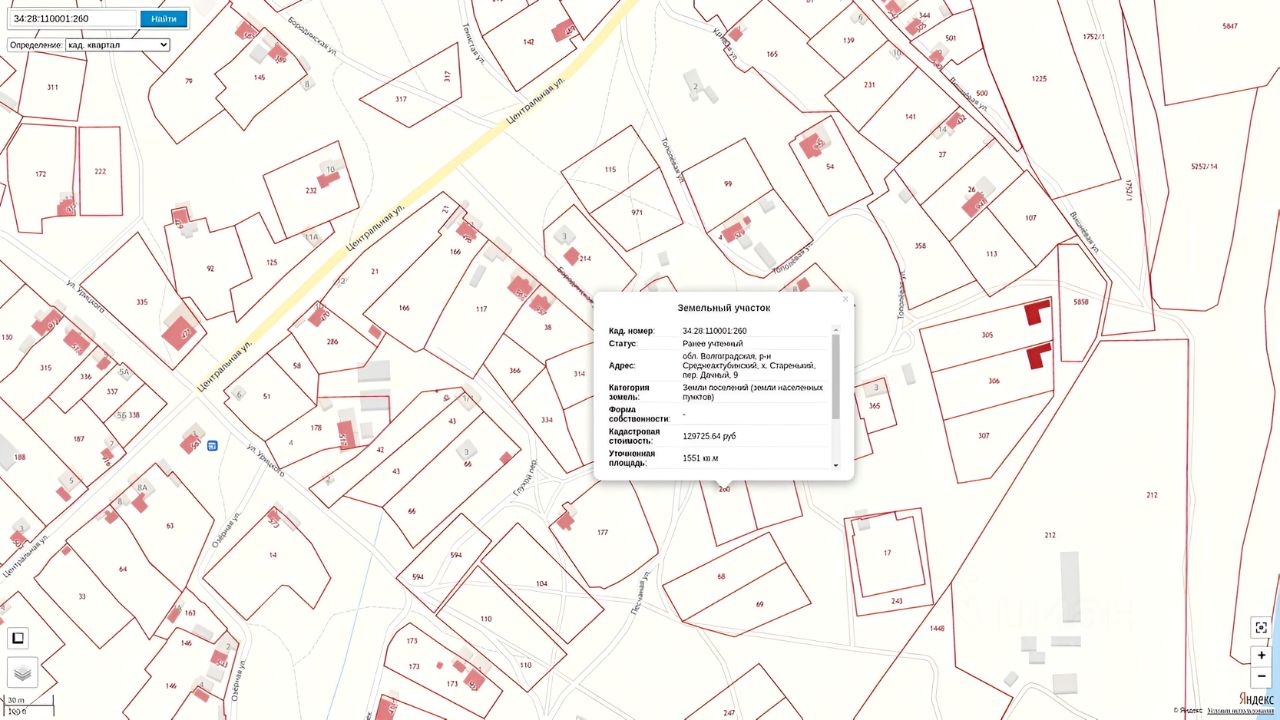Open the Условия использования link
The image size is (1280, 720).
tap(1239, 711)
